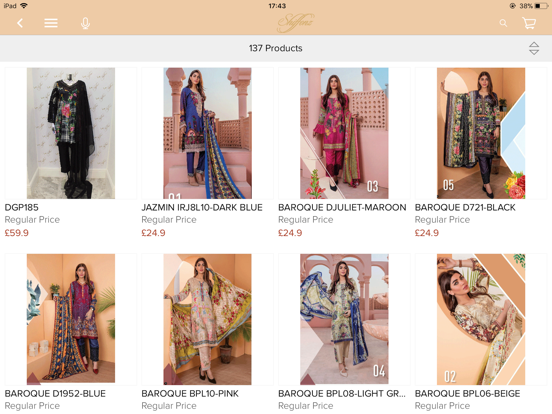Tap the £24.9 price under Baroque DJuliet-Maroon
This screenshot has width=552, height=414.
click(x=290, y=233)
